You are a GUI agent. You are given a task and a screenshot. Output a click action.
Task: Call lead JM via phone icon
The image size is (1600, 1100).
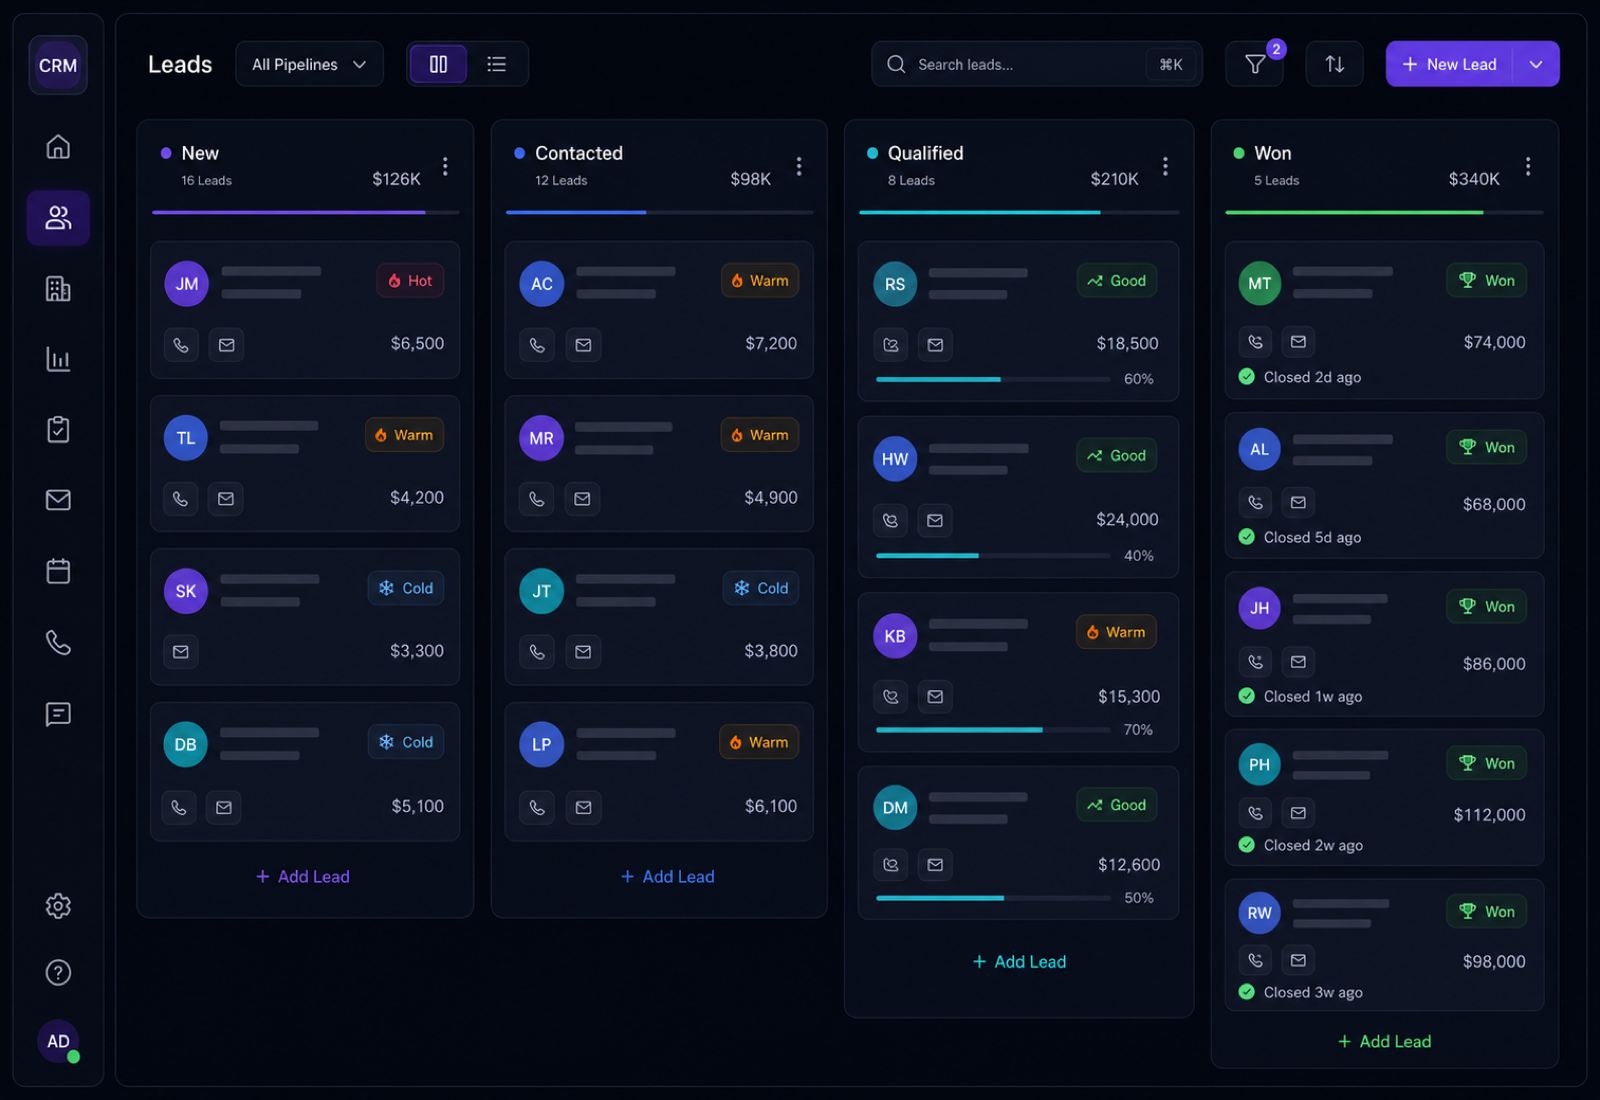tap(181, 345)
